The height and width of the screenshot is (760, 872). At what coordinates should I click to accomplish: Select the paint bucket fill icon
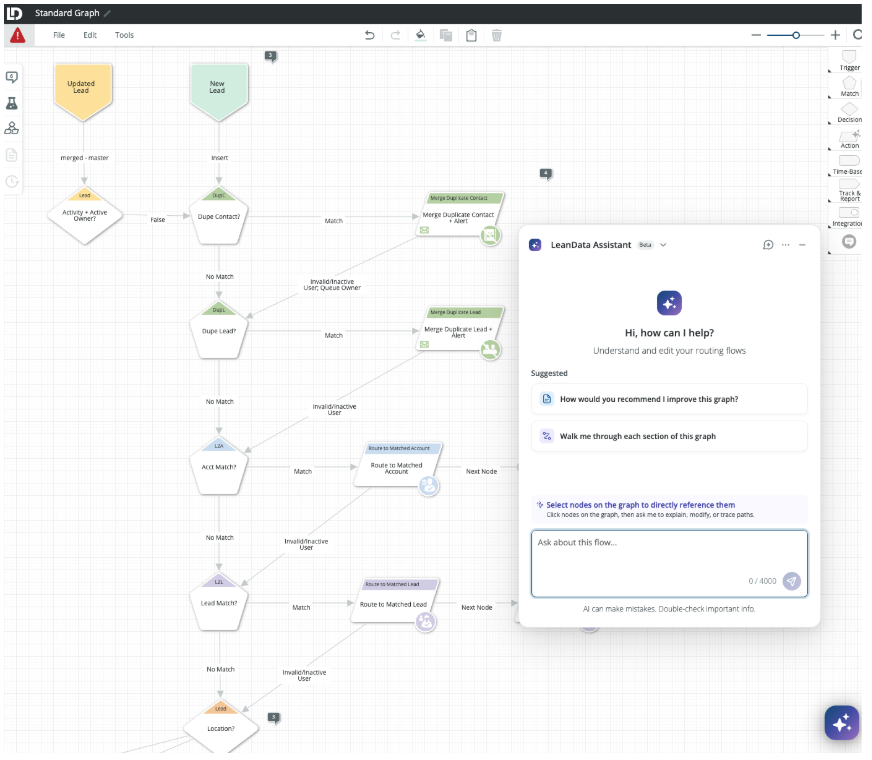click(421, 36)
